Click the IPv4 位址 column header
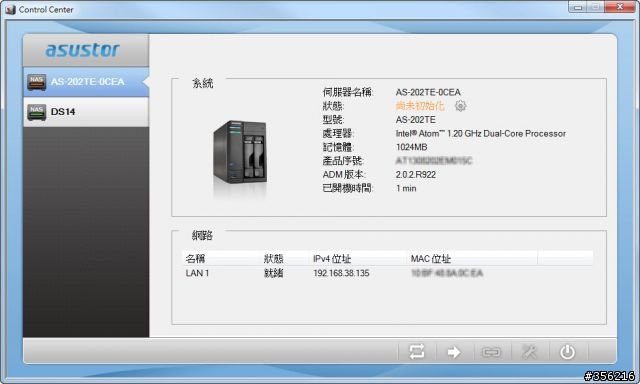The height and width of the screenshot is (384, 640). coord(332,259)
